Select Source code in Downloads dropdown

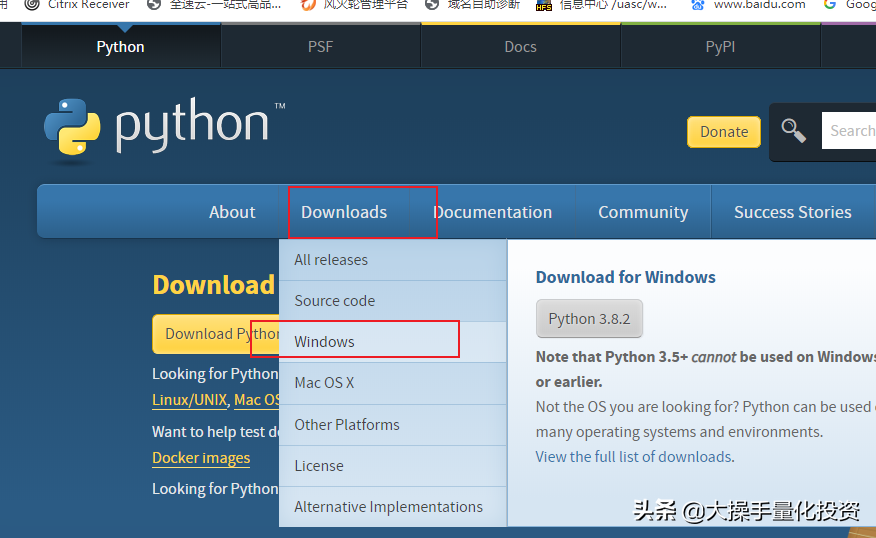tap(393, 301)
